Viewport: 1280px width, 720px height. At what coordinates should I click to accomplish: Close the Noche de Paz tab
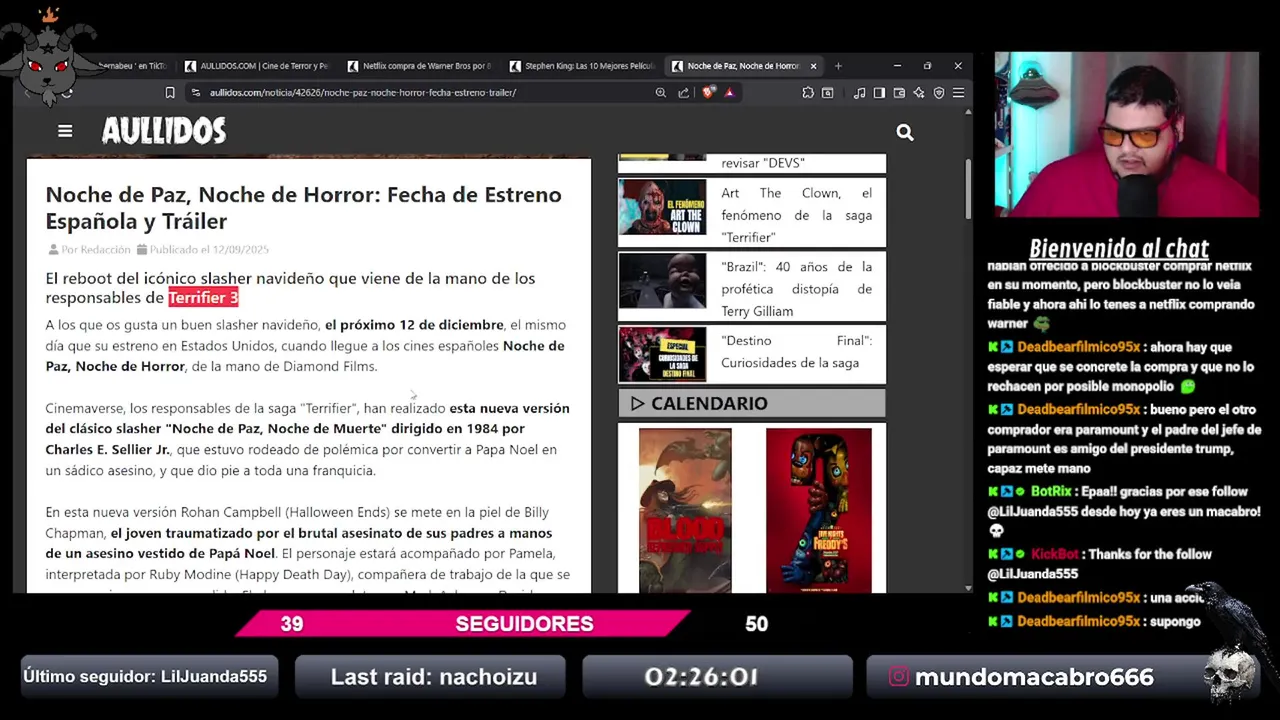(x=813, y=66)
